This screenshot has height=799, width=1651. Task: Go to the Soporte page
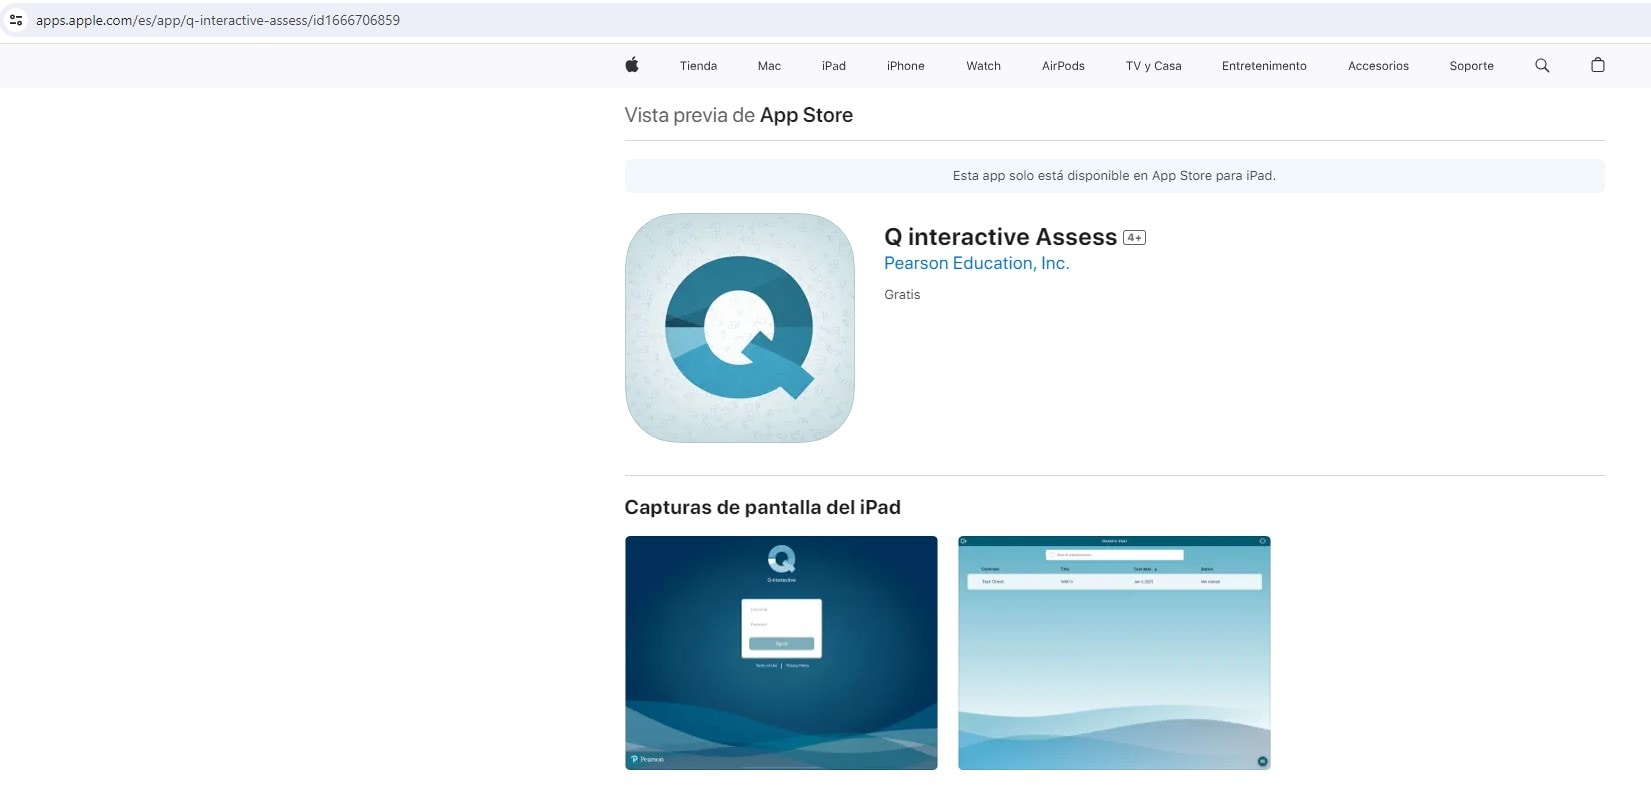click(1471, 66)
